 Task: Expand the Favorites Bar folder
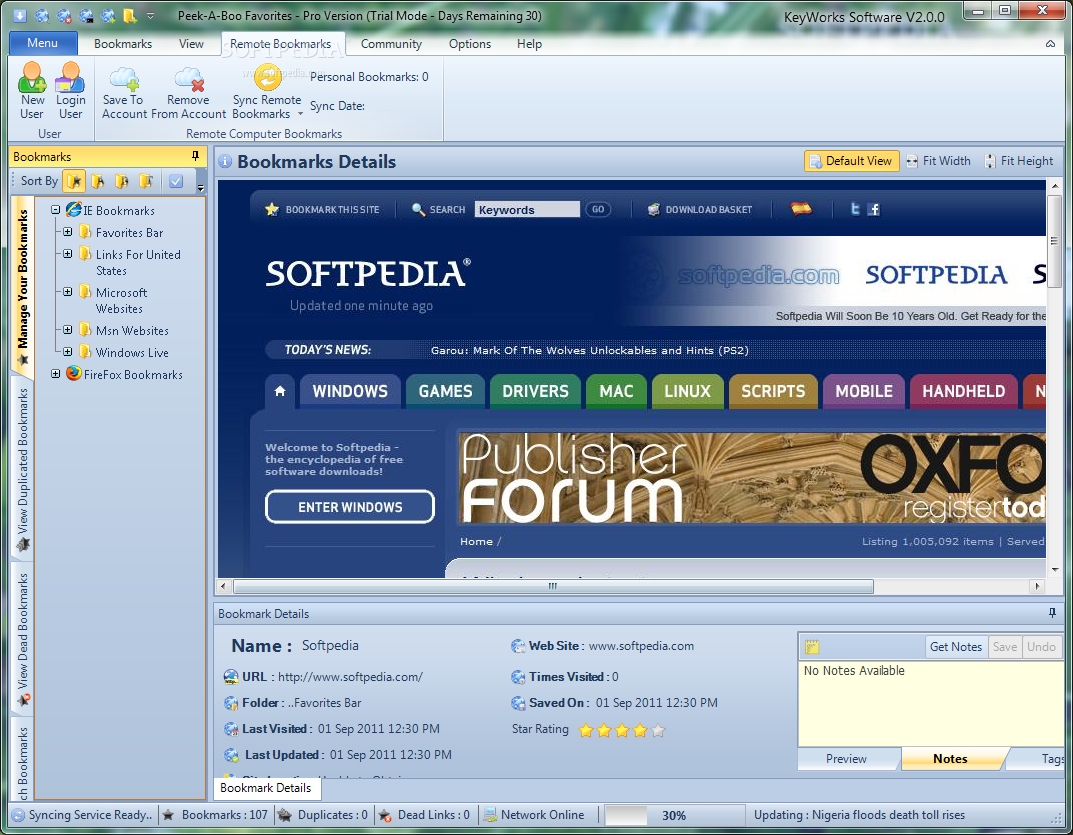[x=68, y=232]
